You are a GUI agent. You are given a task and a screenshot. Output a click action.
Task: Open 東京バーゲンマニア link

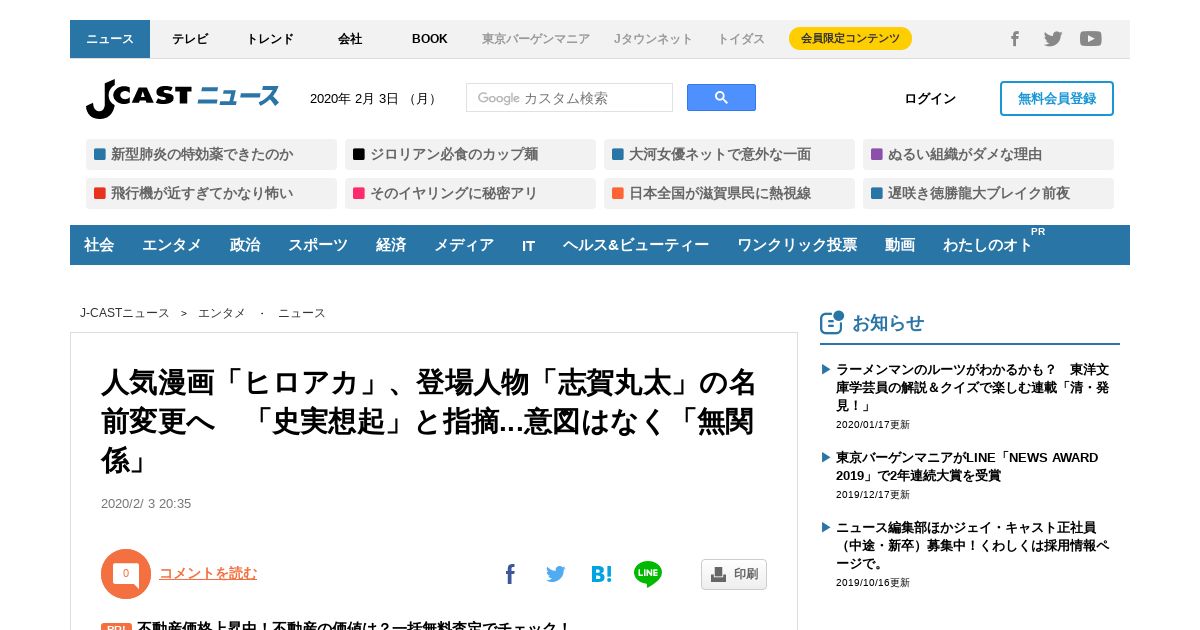click(x=536, y=39)
